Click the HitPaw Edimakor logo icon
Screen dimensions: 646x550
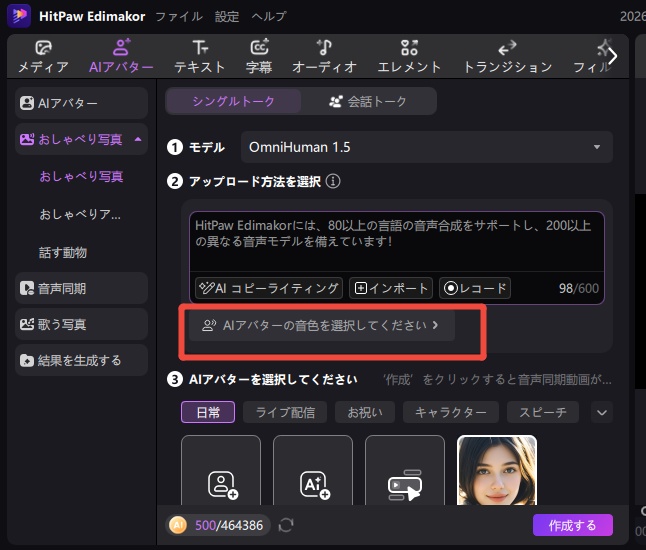19,16
